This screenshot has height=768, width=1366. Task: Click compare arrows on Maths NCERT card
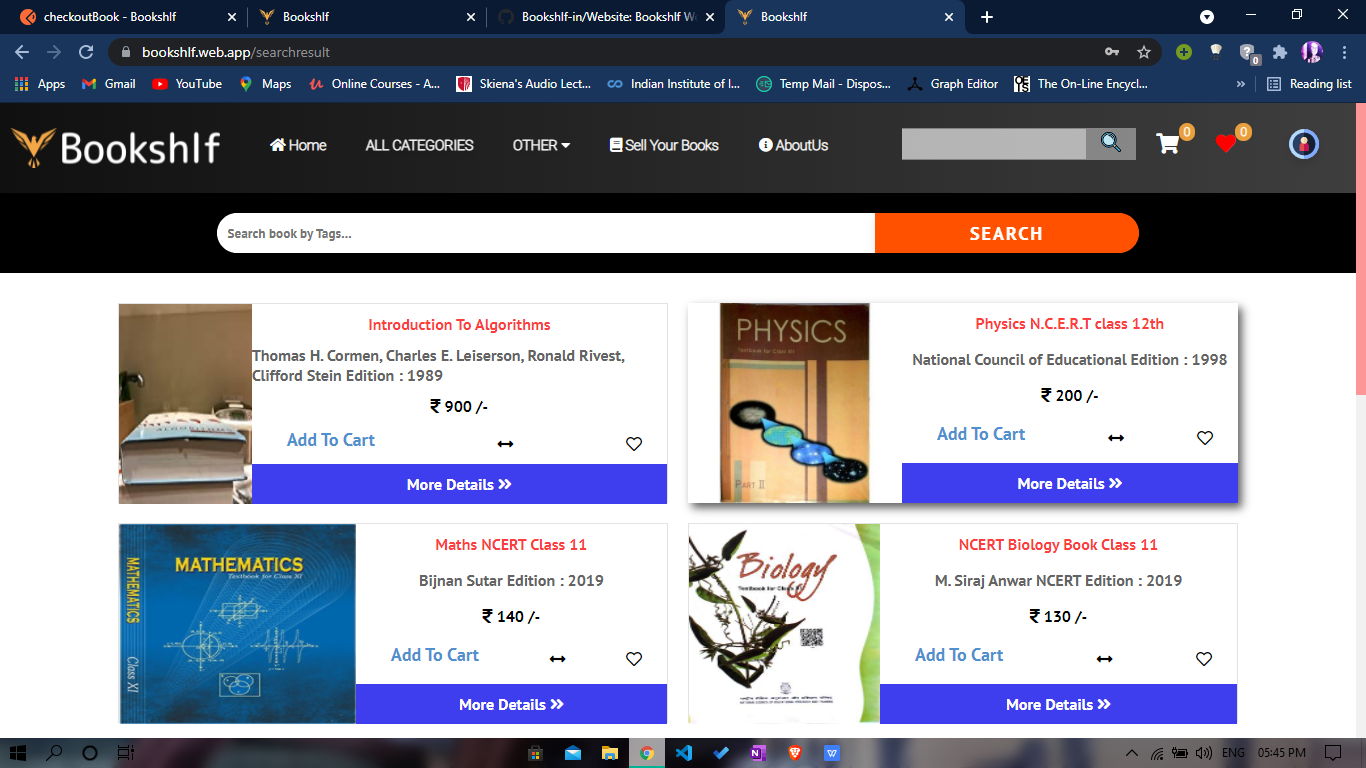558,659
